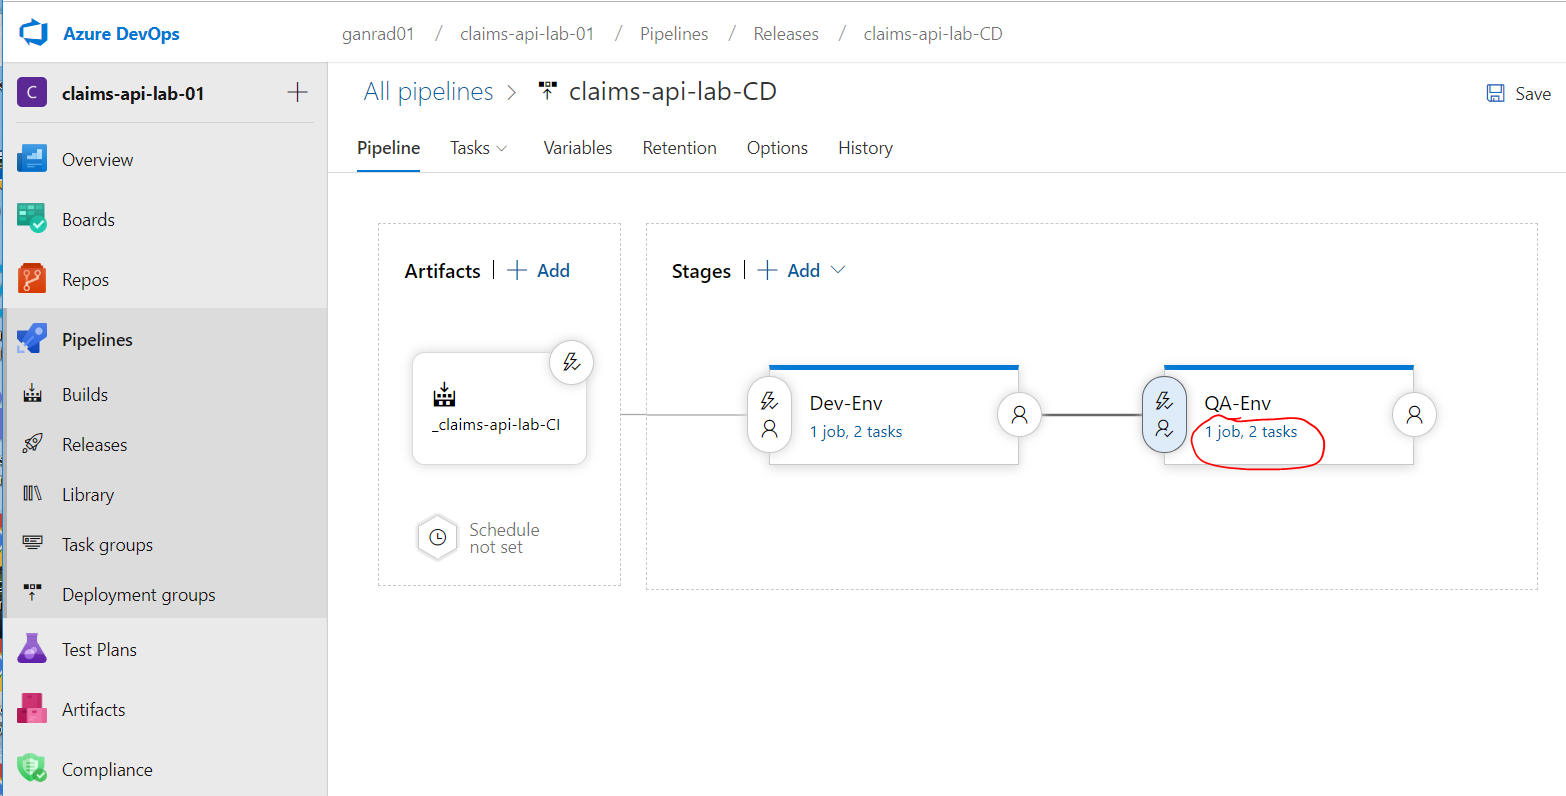
Task: Switch to the Pipeline tab
Action: tap(388, 148)
